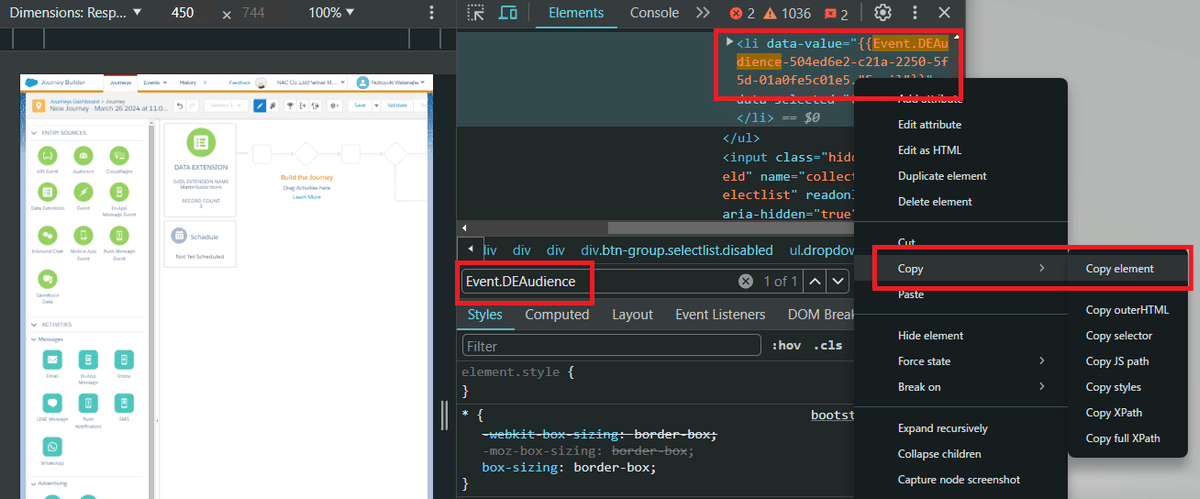Open the Version 1 dropdown
Image resolution: width=1200 pixels, height=499 pixels.
[225, 105]
